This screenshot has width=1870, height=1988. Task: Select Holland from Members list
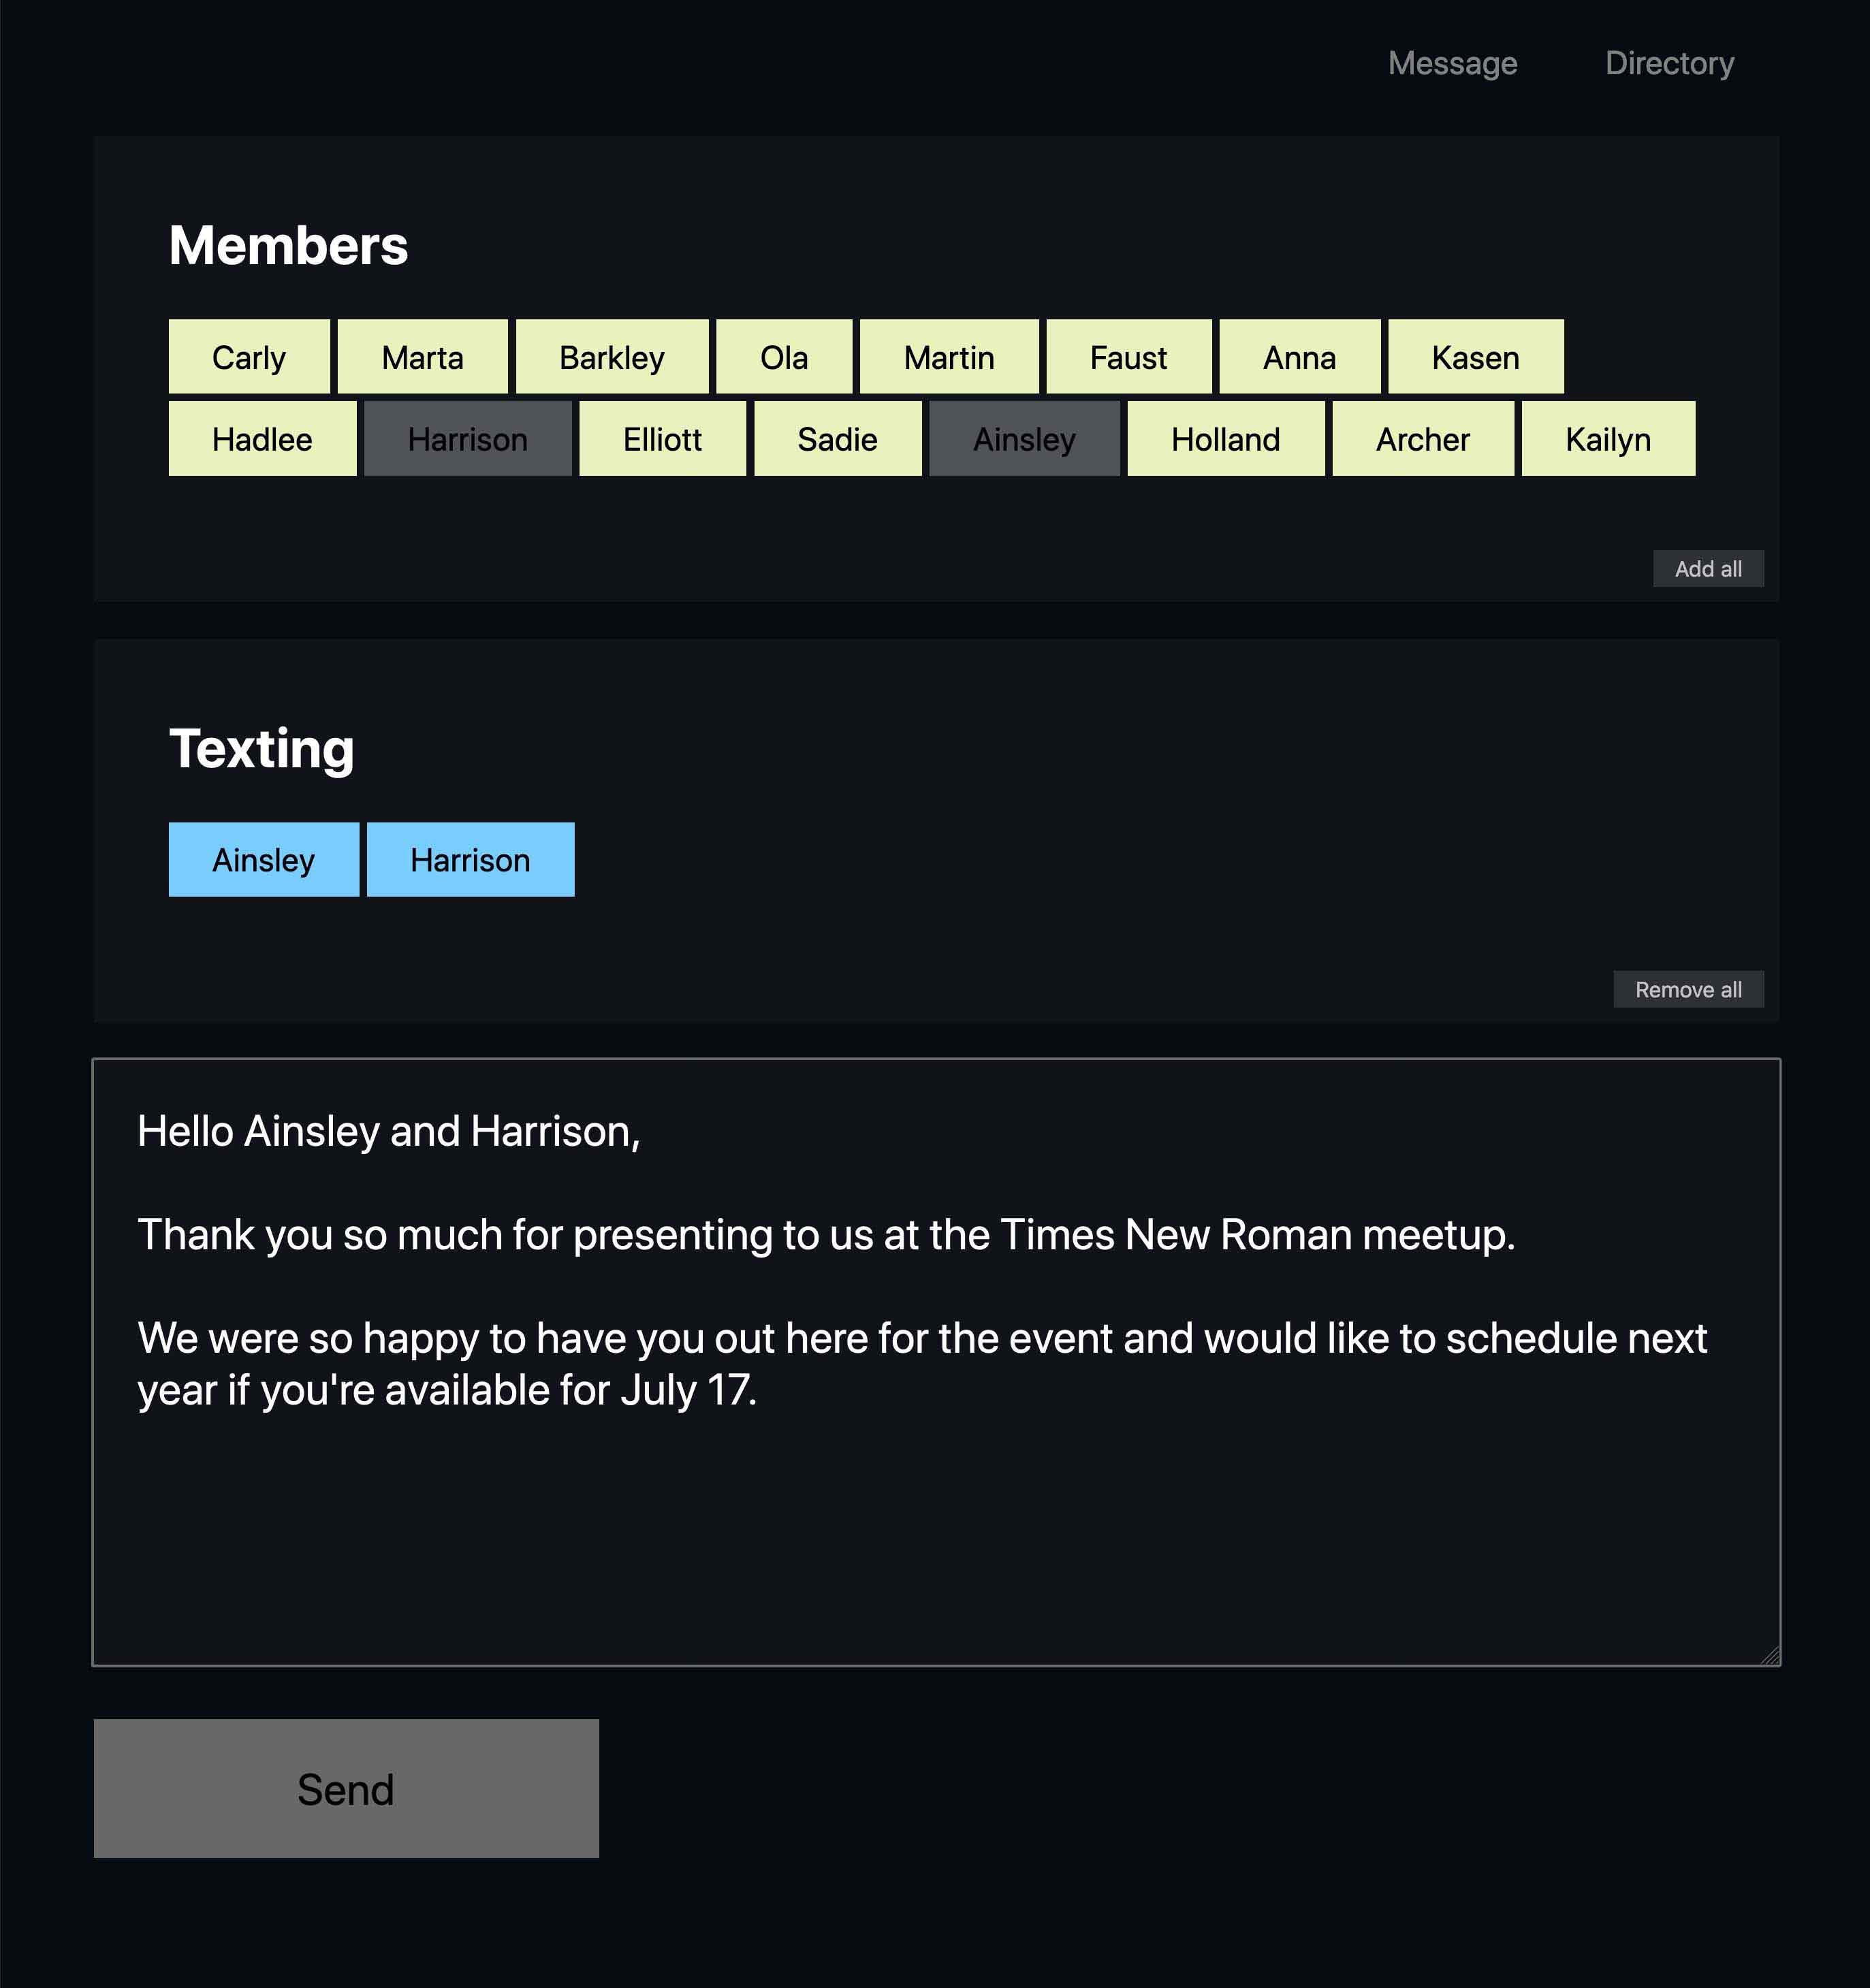pyautogui.click(x=1225, y=438)
